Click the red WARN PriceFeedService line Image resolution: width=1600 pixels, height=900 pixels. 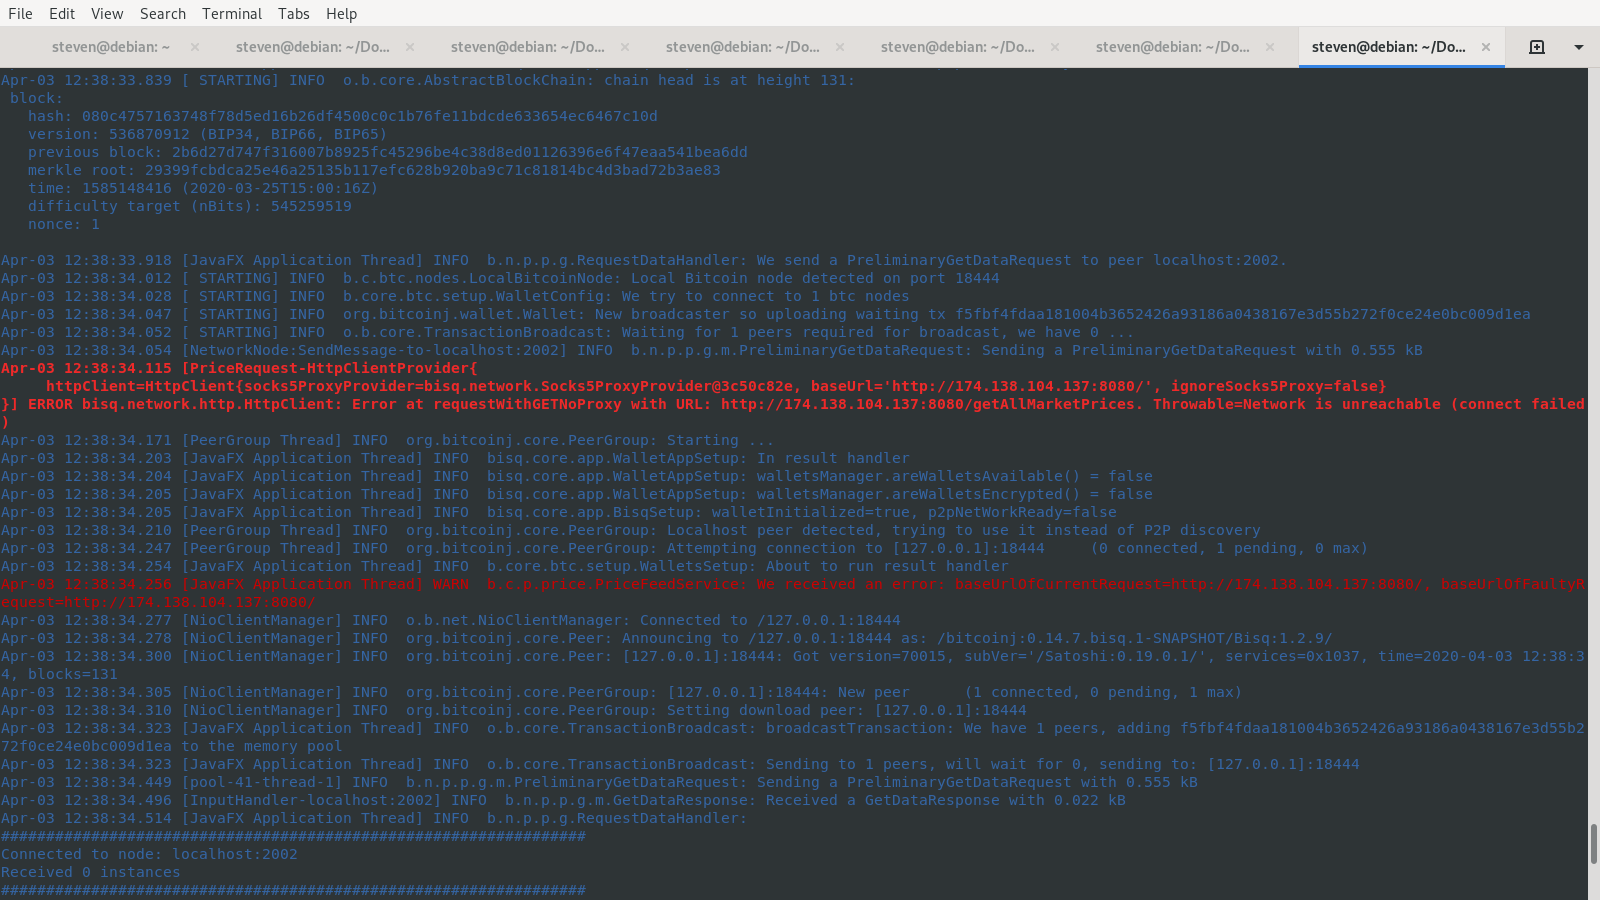(x=792, y=593)
